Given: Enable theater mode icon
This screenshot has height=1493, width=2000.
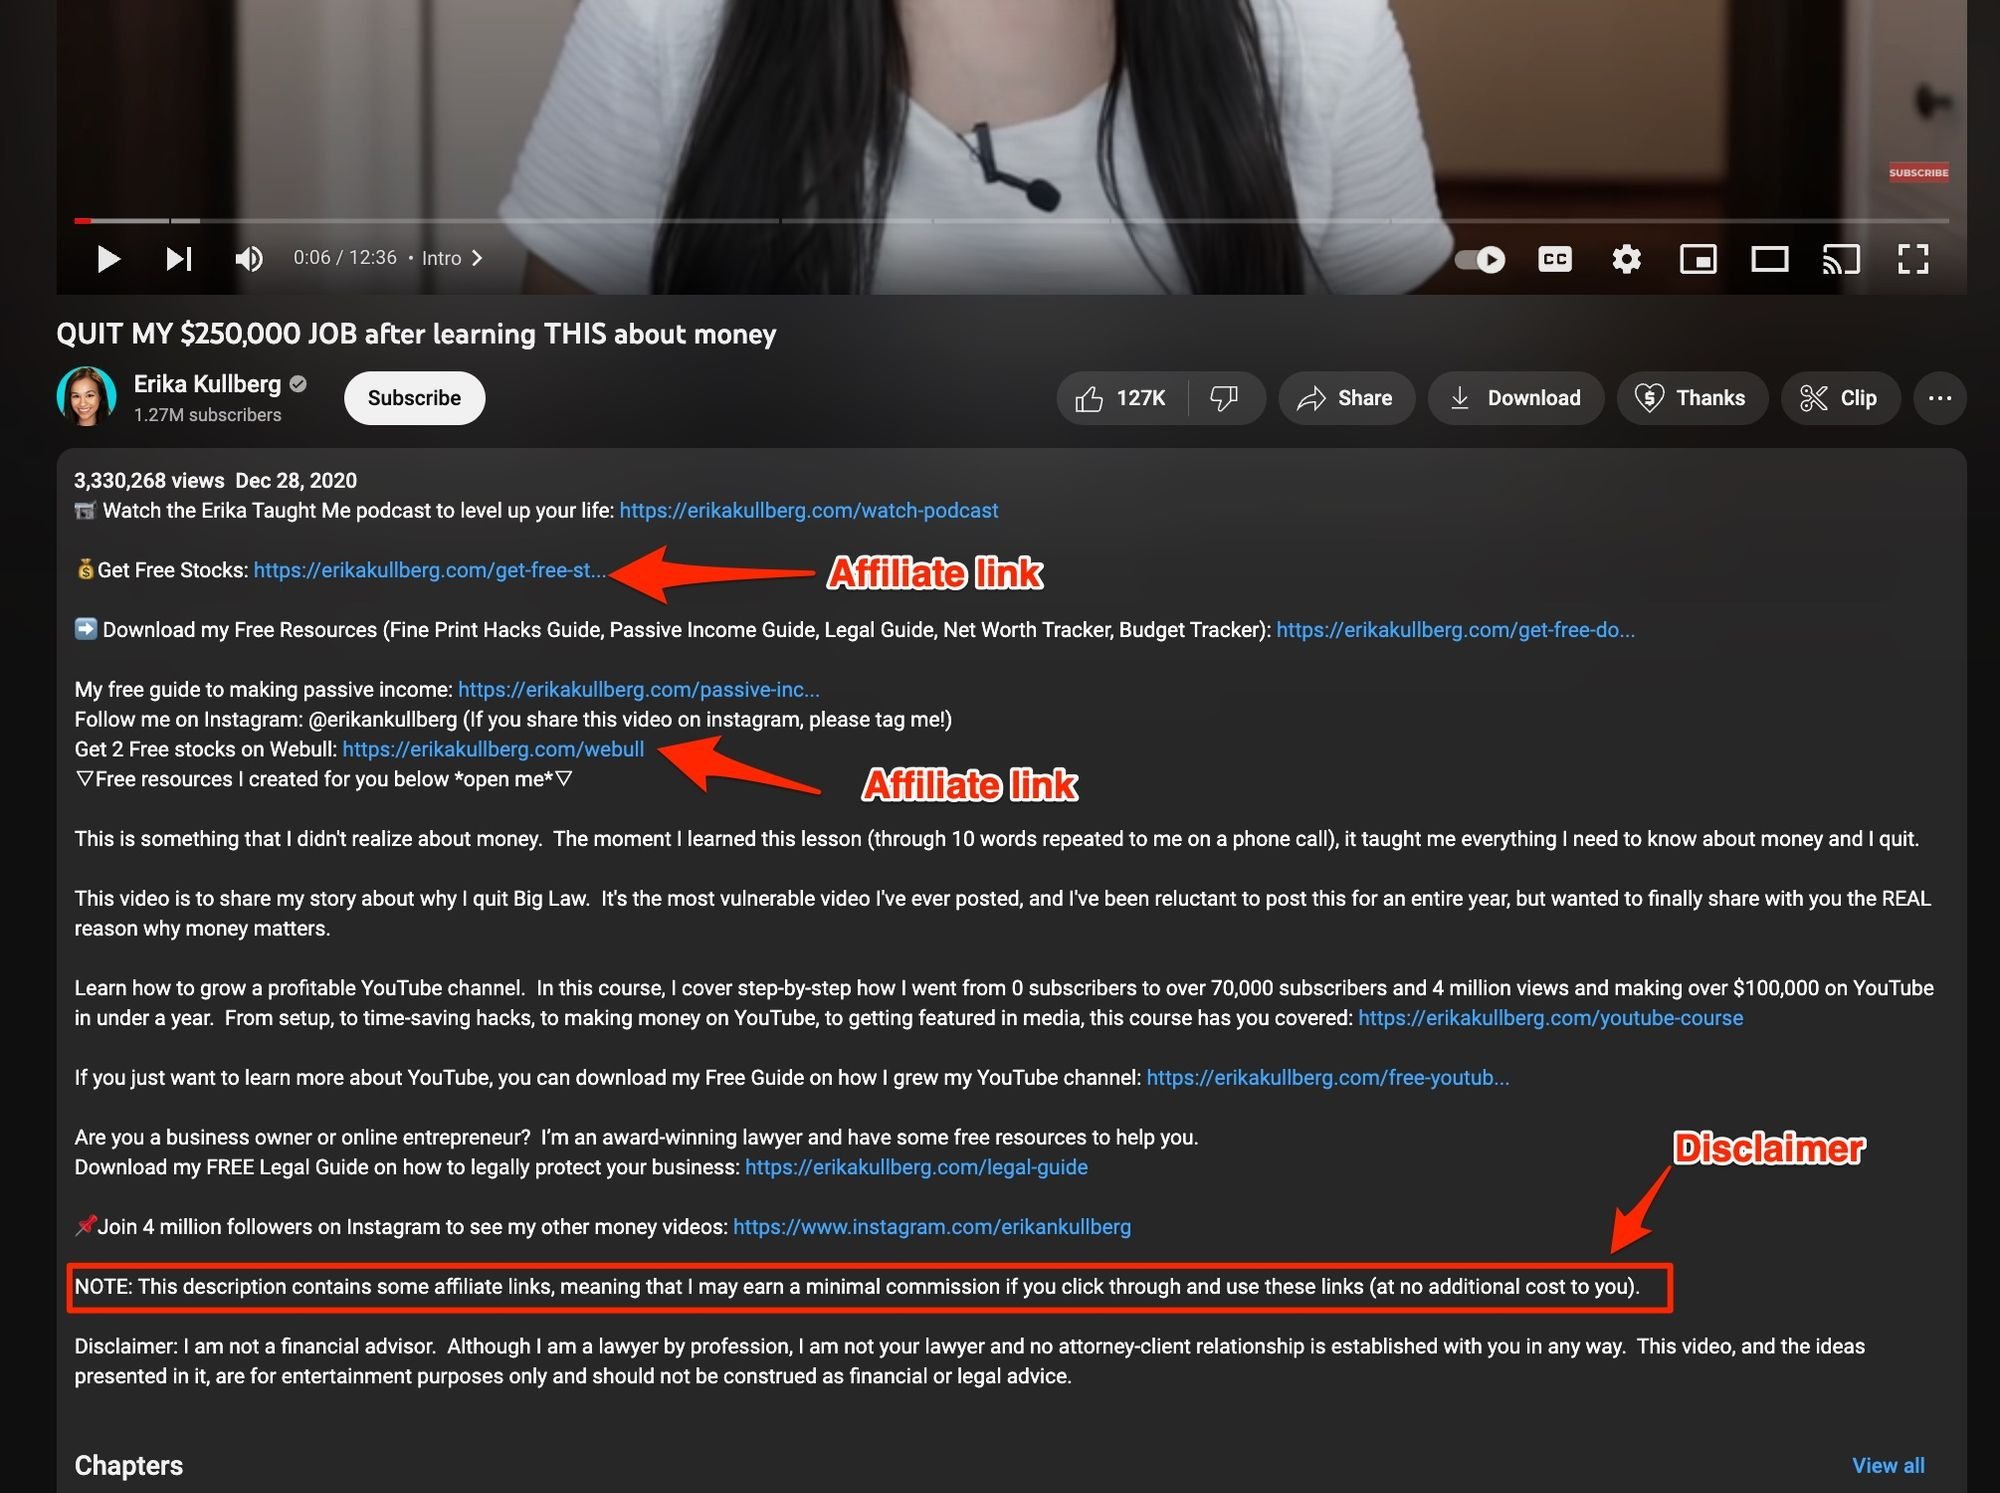Looking at the screenshot, I should pyautogui.click(x=1771, y=257).
